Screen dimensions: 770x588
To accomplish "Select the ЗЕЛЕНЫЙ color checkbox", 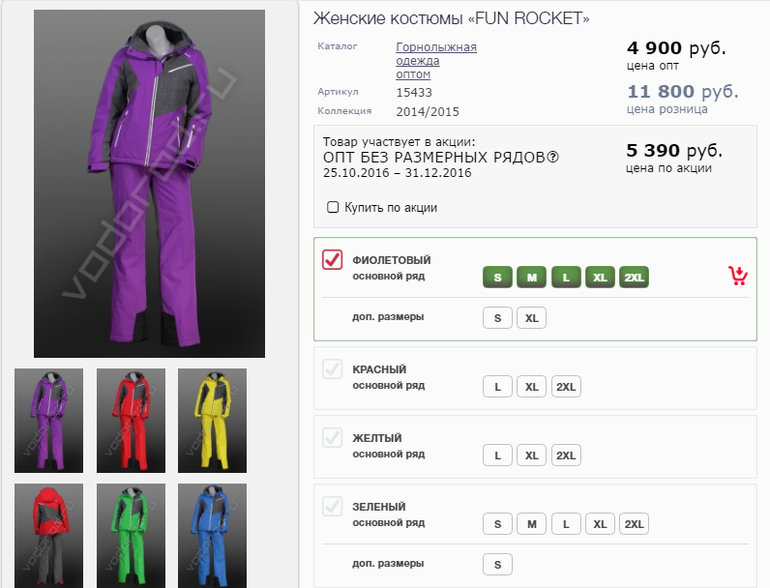I will coord(333,507).
